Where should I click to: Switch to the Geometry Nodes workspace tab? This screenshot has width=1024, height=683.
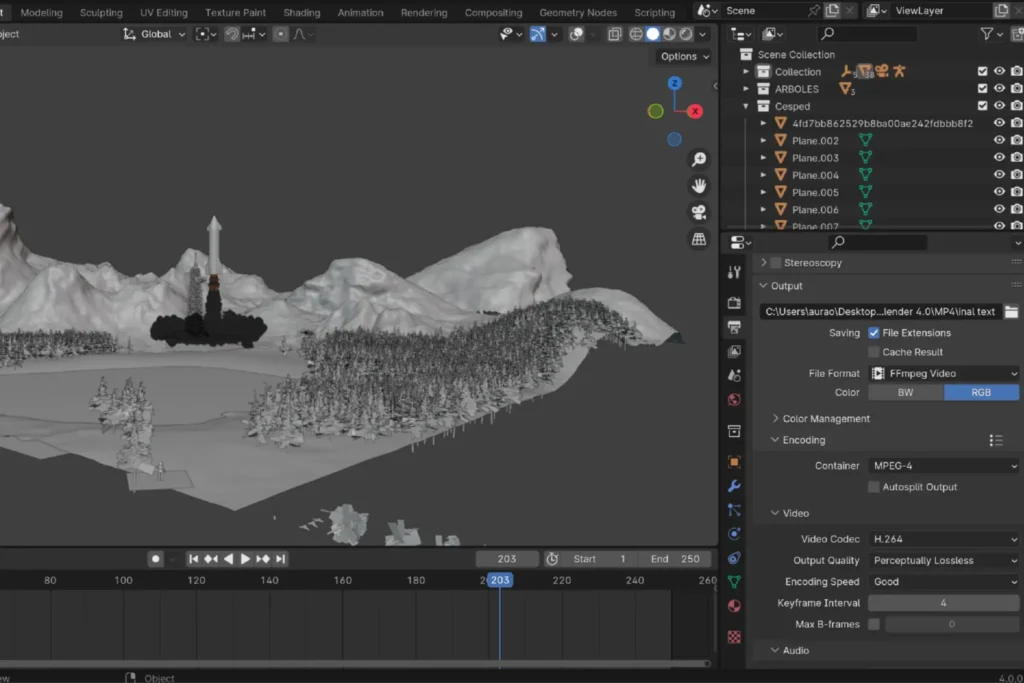pos(578,13)
